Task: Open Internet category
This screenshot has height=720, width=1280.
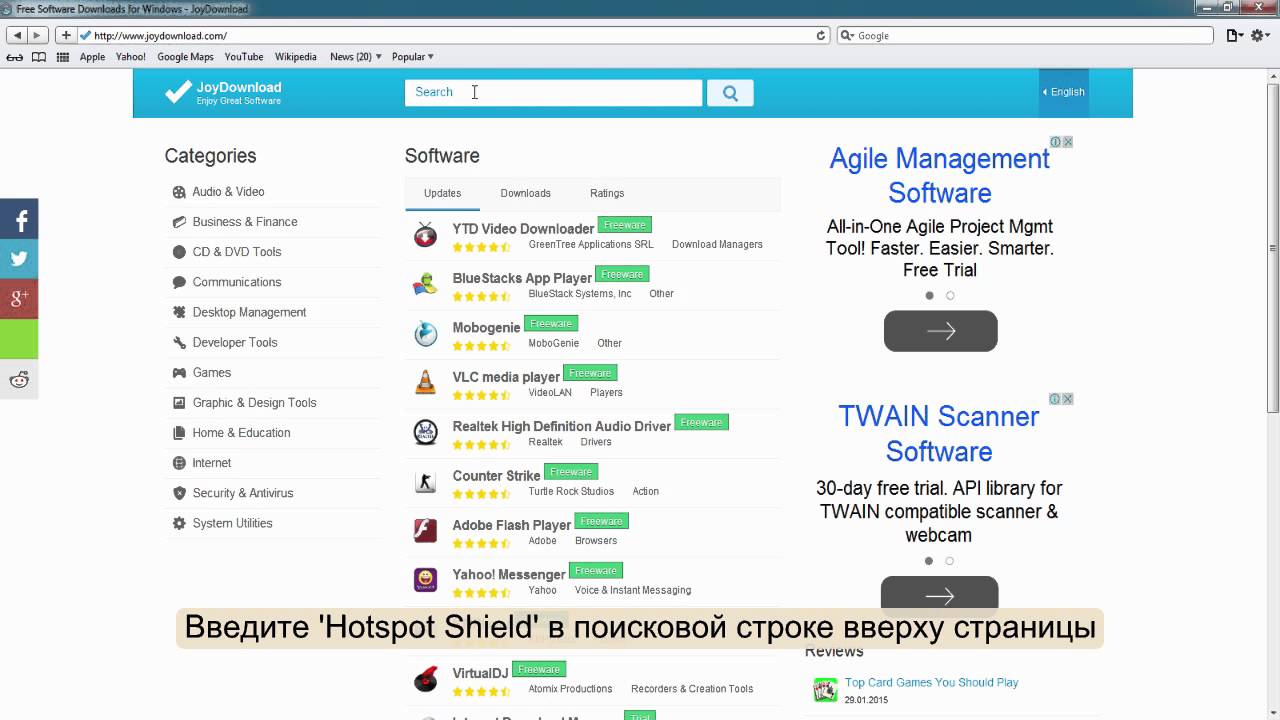Action: (x=211, y=463)
